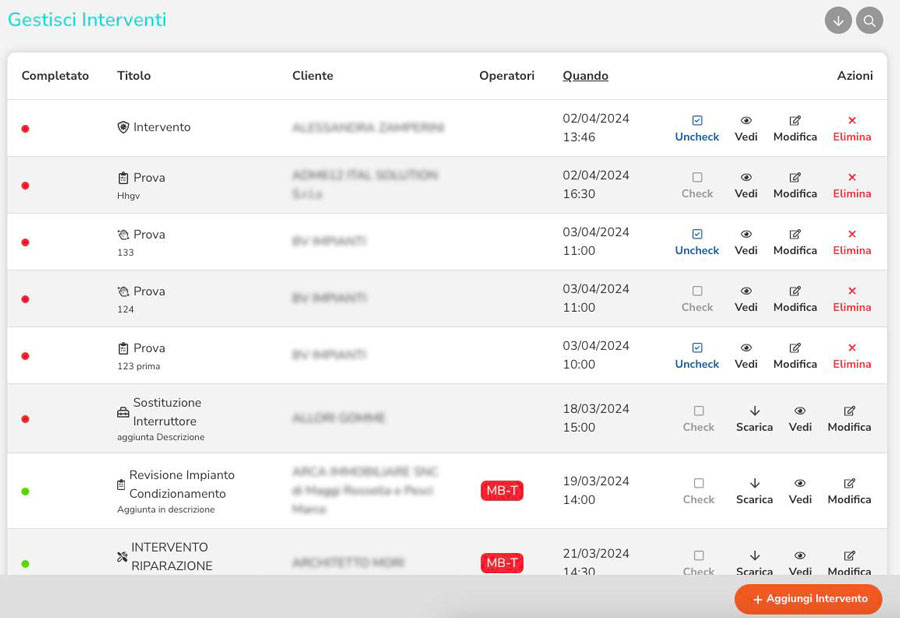The height and width of the screenshot is (618, 900).
Task: Click the date 02/04/2024 16:30
Action: pos(596,184)
